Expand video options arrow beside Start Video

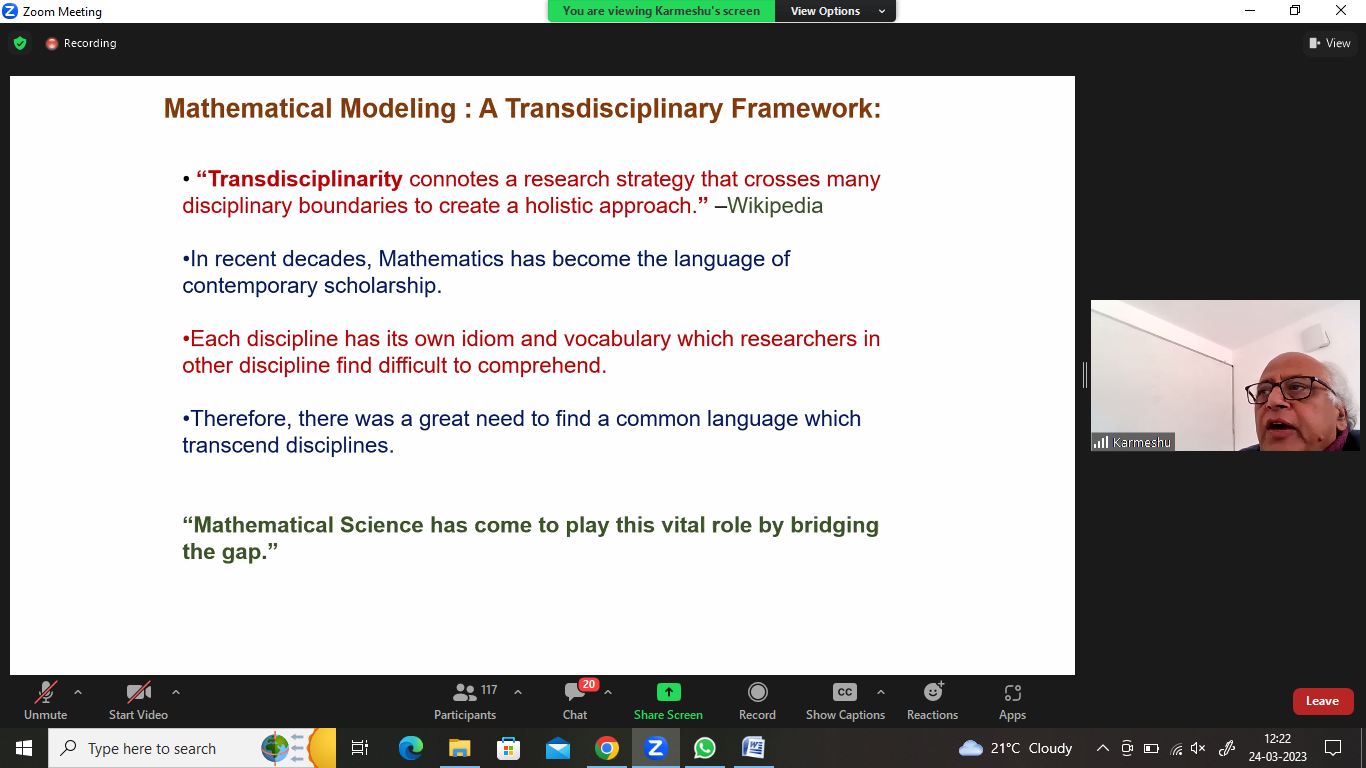pos(176,692)
